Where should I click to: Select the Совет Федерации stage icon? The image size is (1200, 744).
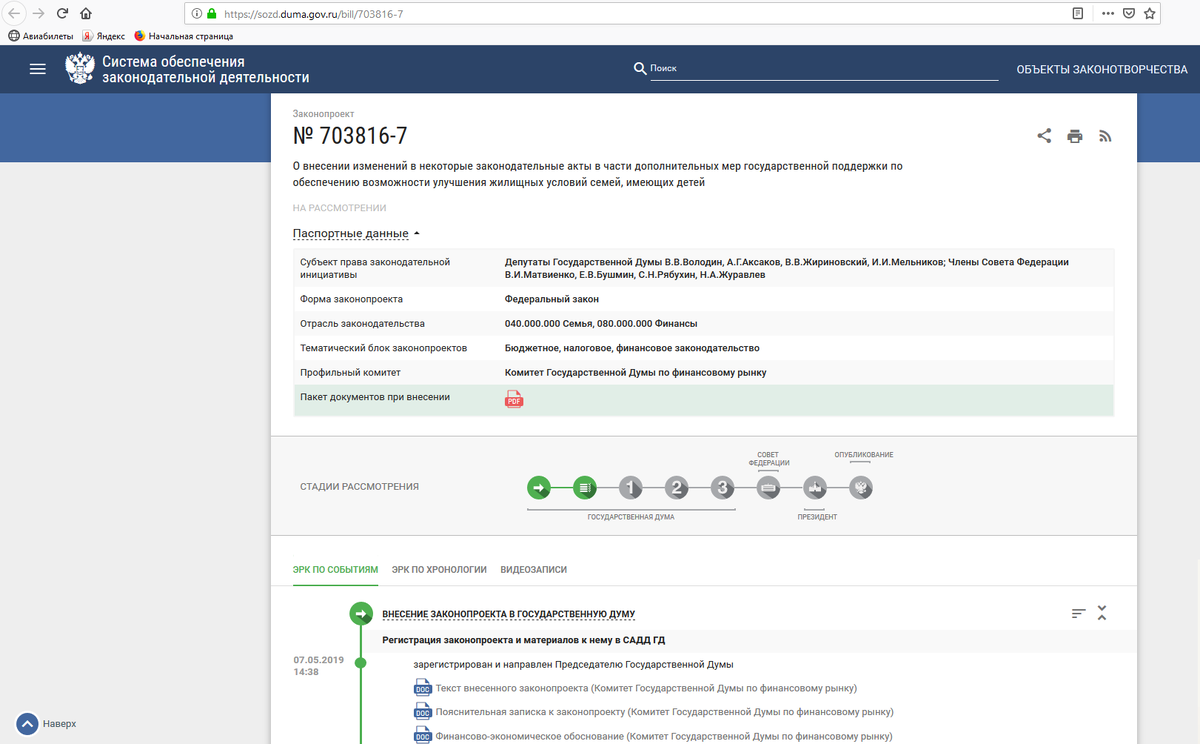[x=769, y=488]
